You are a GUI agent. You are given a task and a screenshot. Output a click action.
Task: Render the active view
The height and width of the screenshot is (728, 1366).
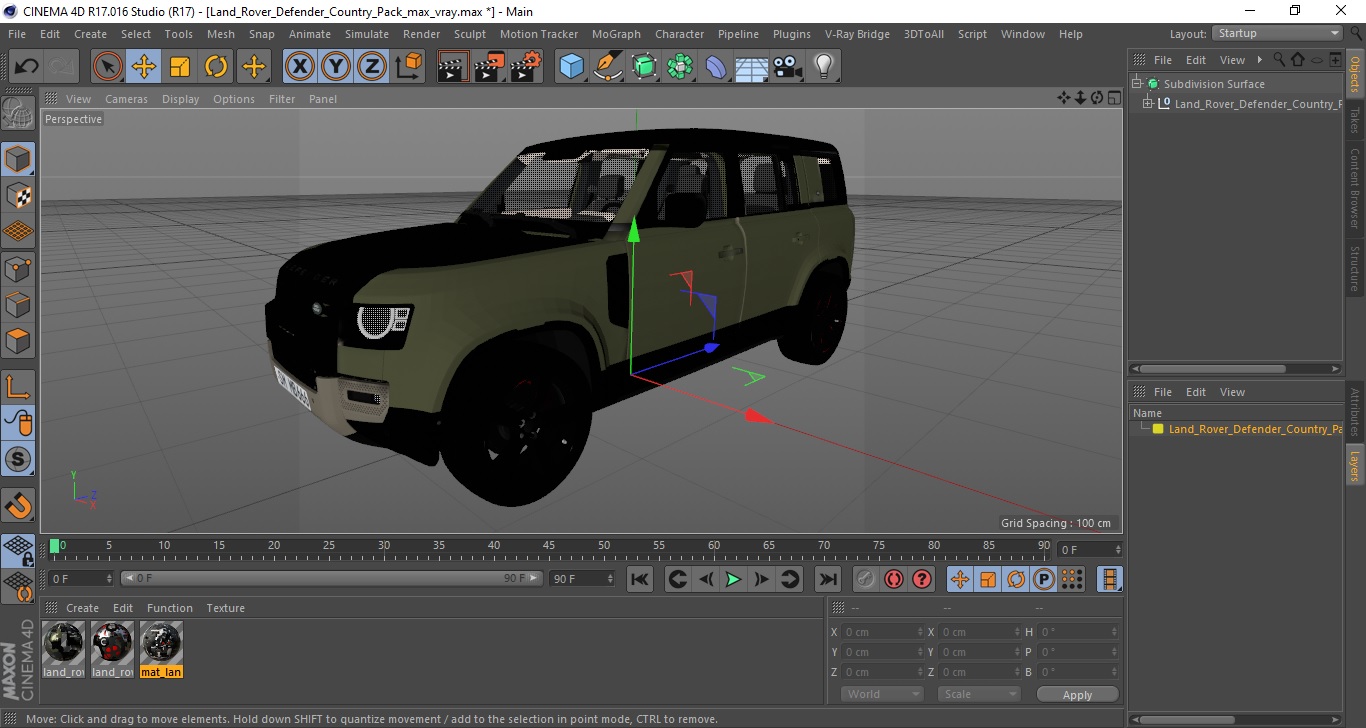[454, 67]
